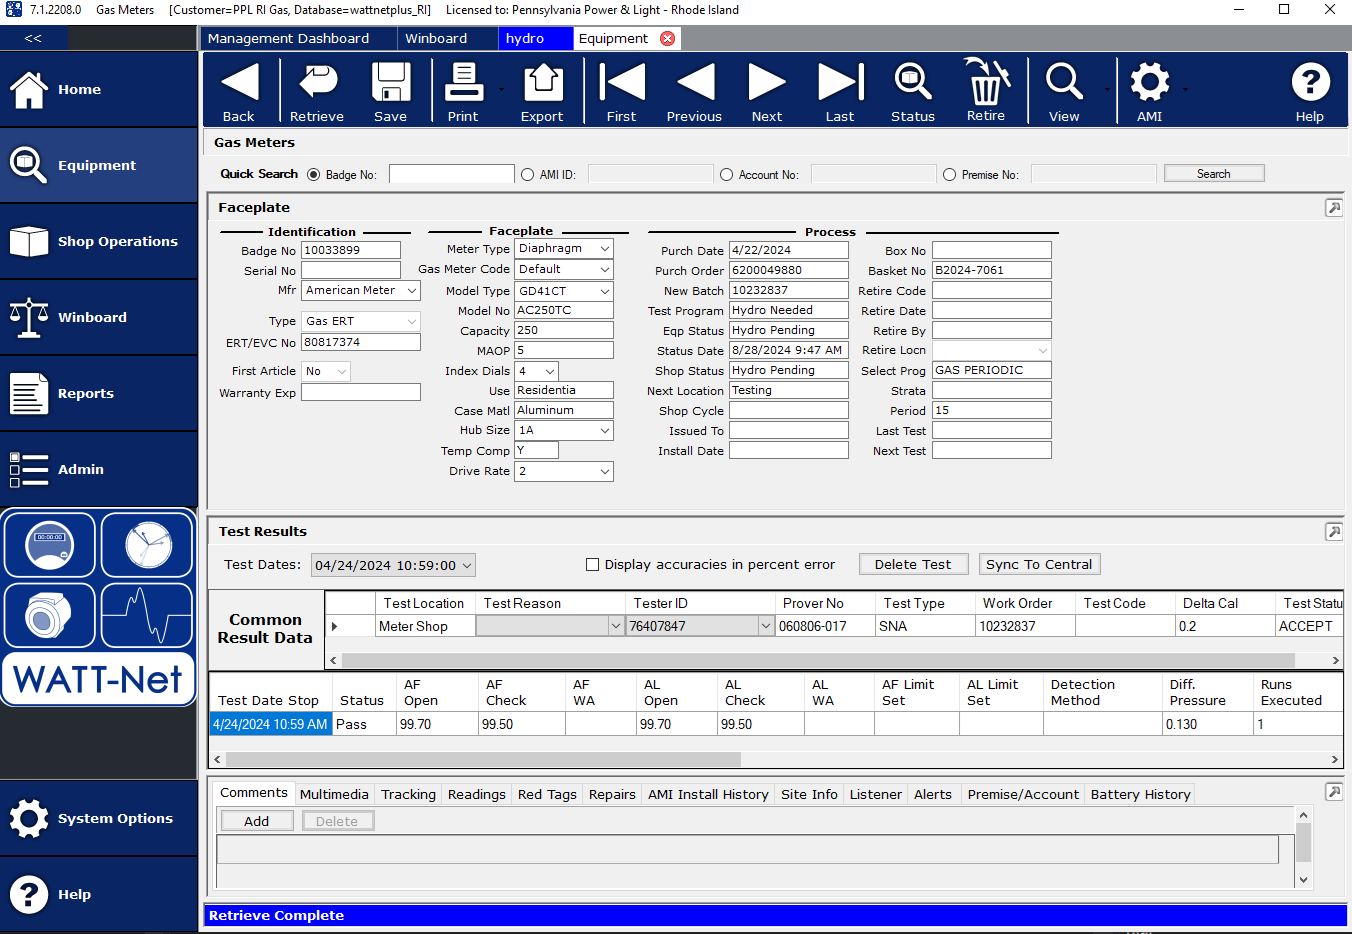This screenshot has width=1352, height=934.
Task: Open Reports in the sidebar
Action: (x=99, y=393)
